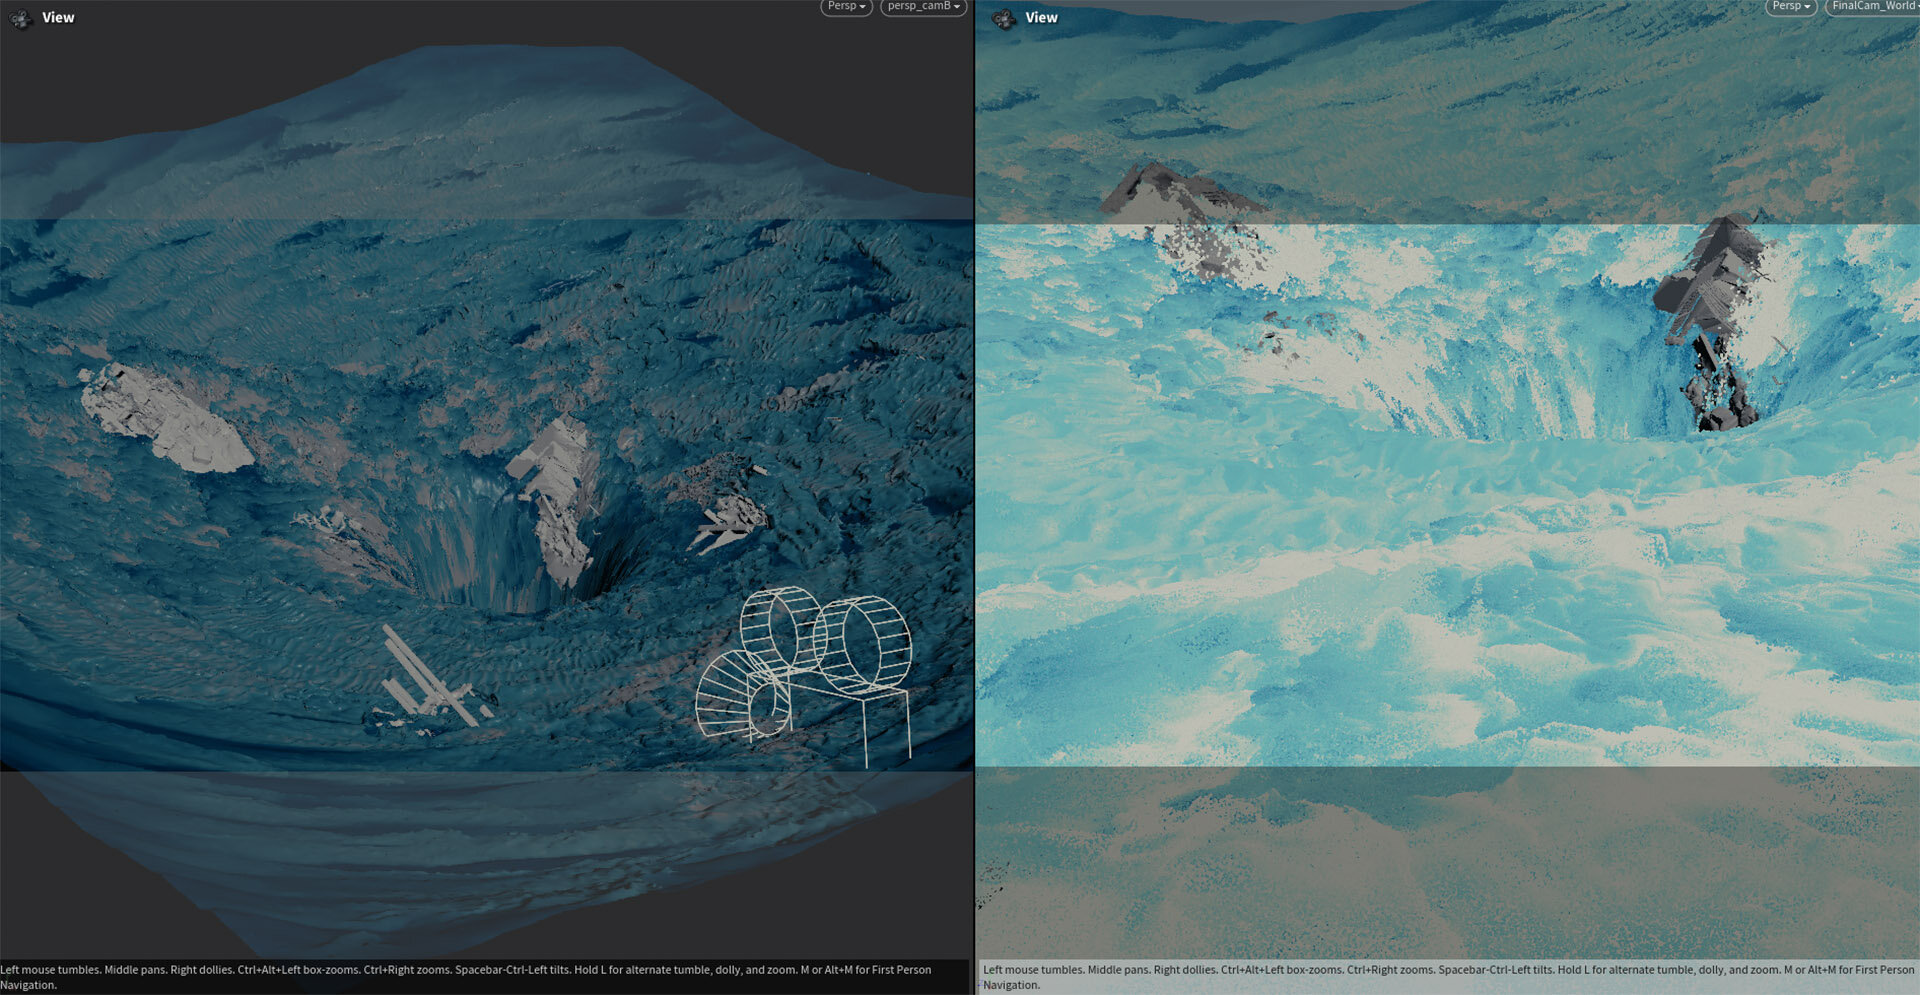The width and height of the screenshot is (1920, 995).
Task: Click the navigation hint text under left viewport
Action: (x=465, y=977)
